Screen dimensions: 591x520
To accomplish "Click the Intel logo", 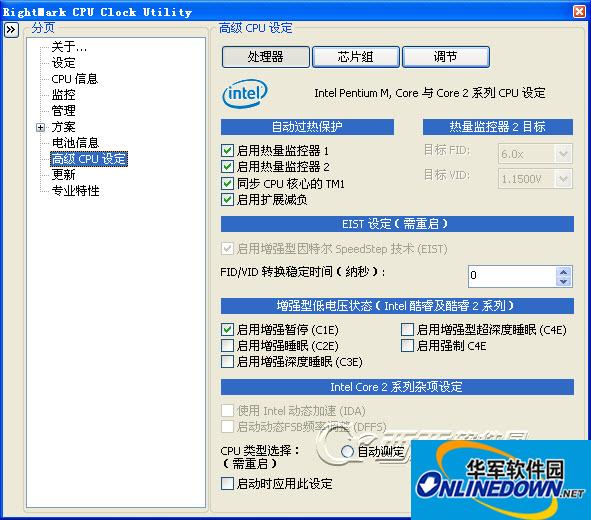I will point(245,93).
